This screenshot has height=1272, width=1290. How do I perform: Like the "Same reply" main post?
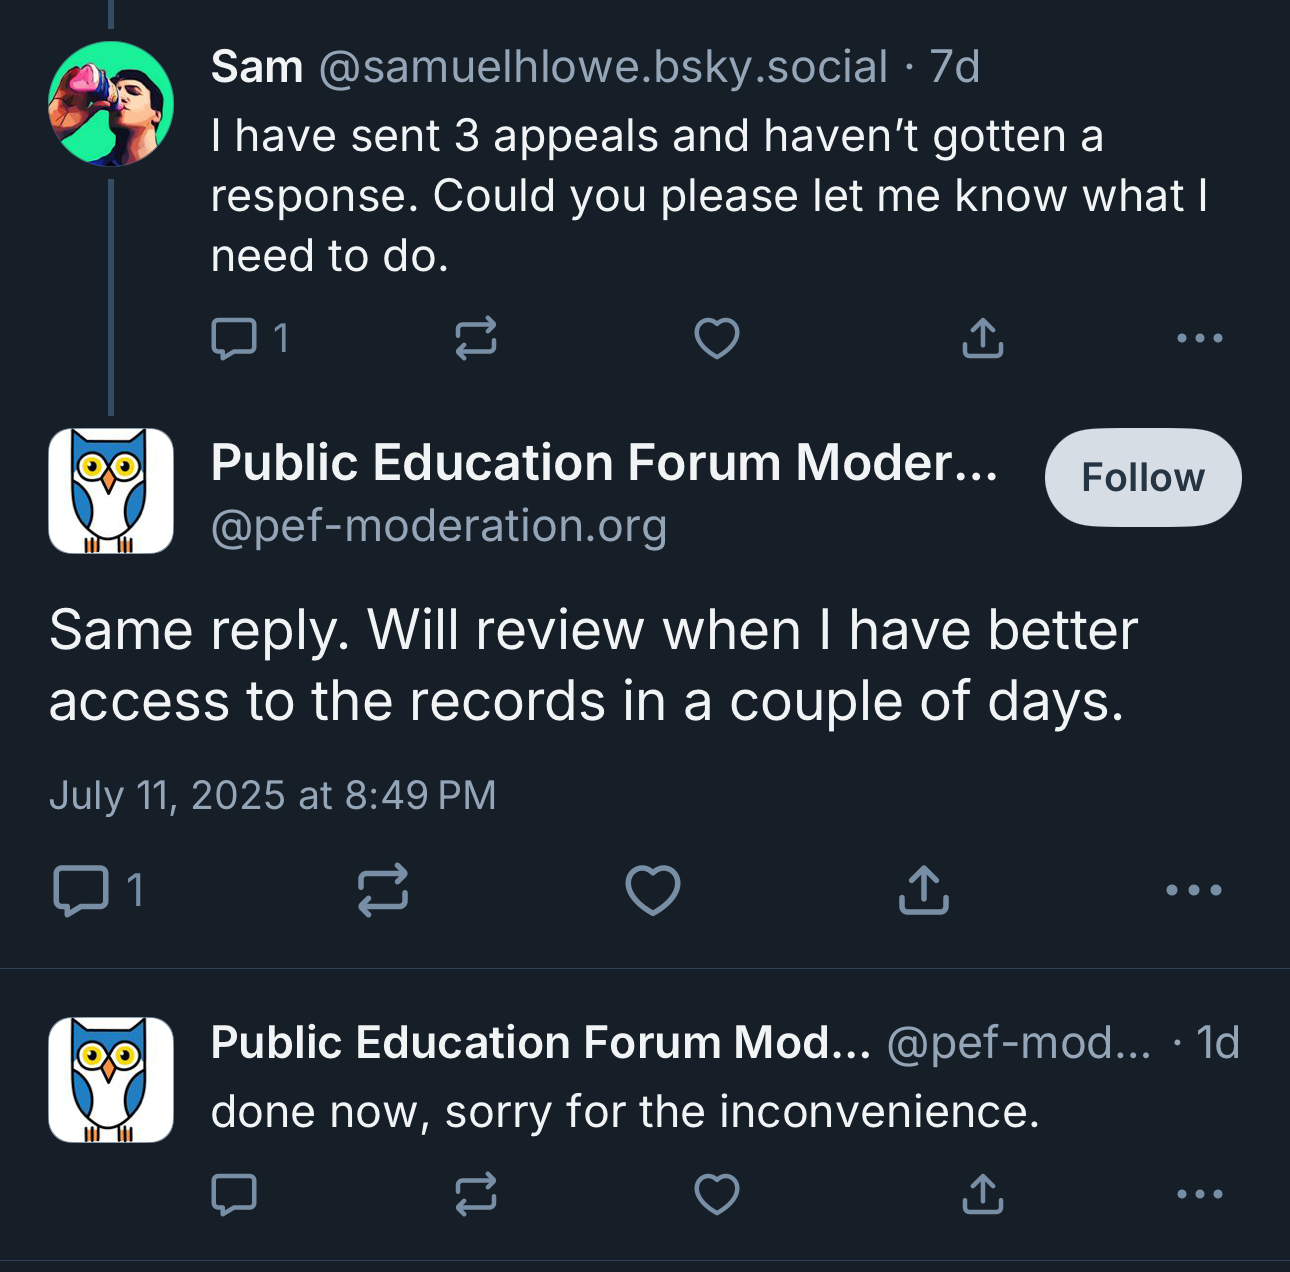pos(653,890)
